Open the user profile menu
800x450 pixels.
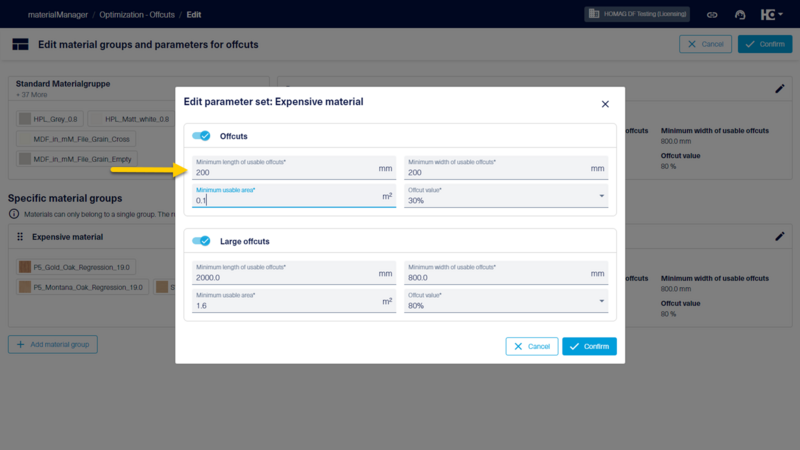point(771,15)
